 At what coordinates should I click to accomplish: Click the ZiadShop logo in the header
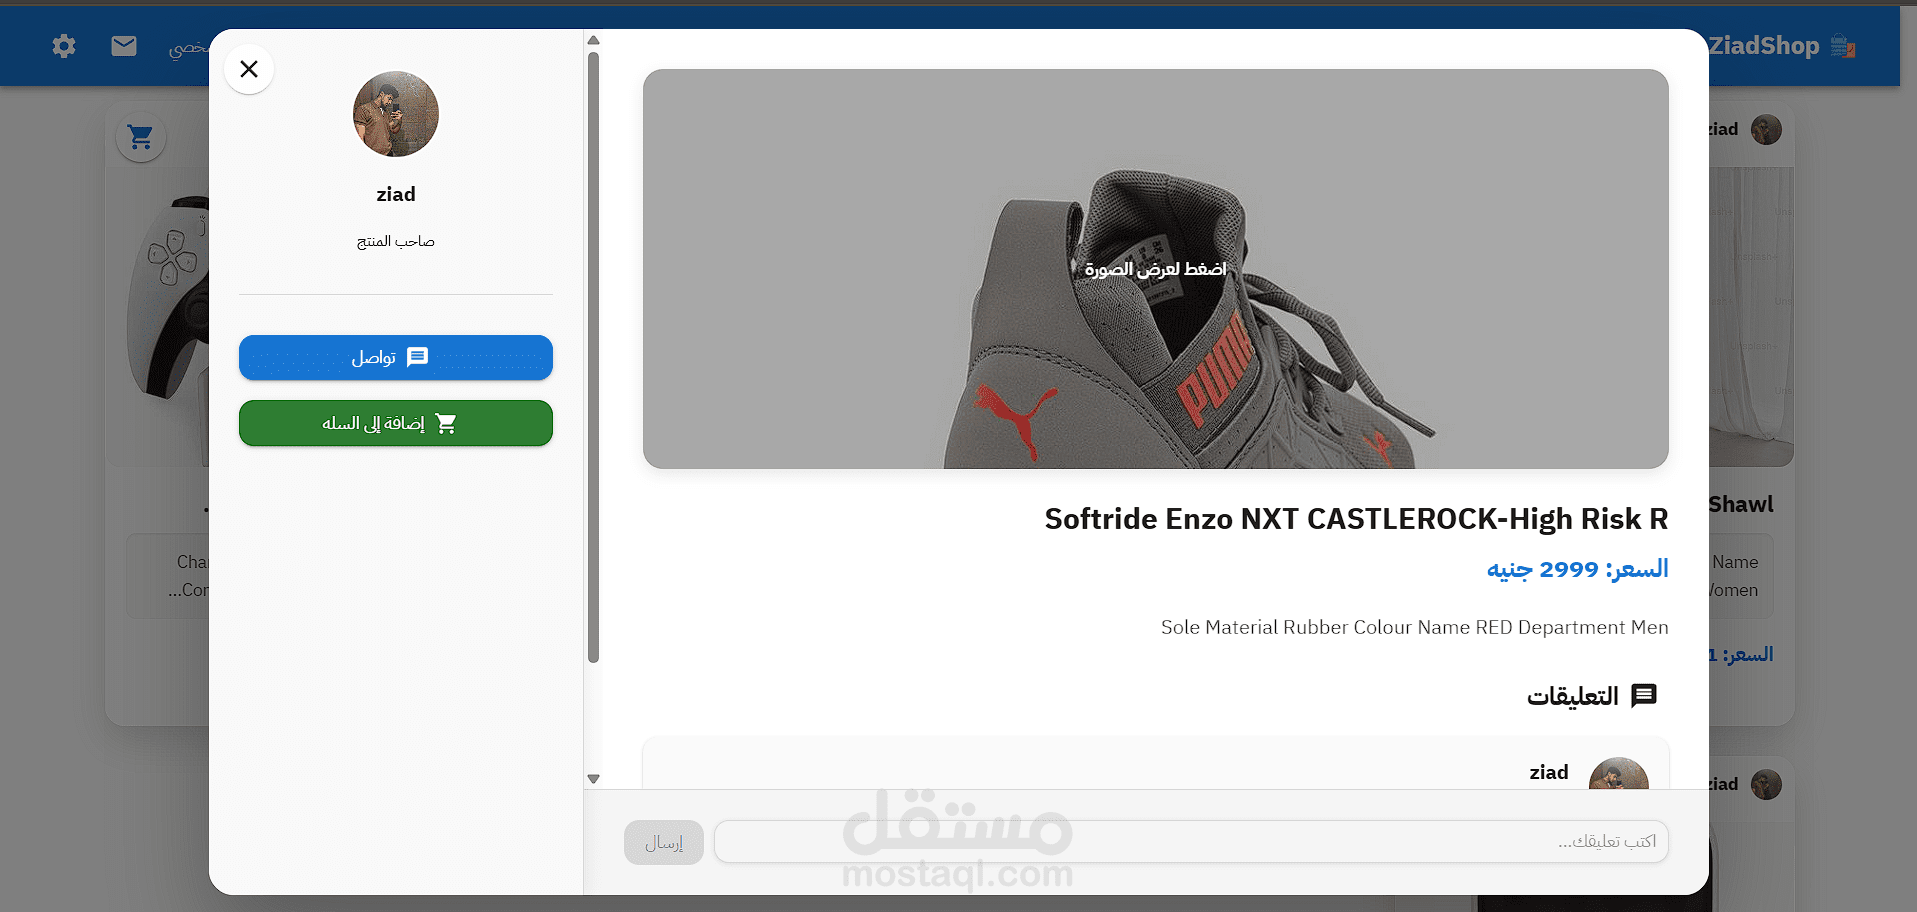(1782, 46)
